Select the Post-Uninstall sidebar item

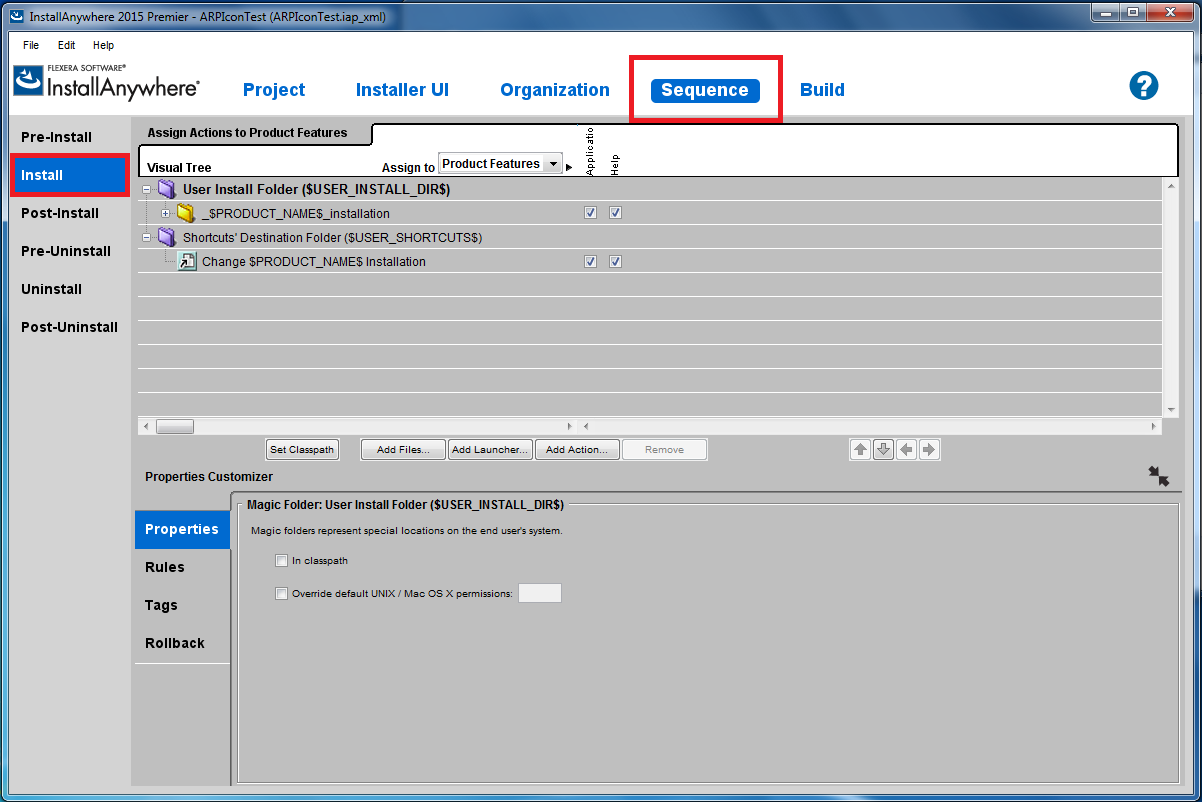(x=70, y=327)
